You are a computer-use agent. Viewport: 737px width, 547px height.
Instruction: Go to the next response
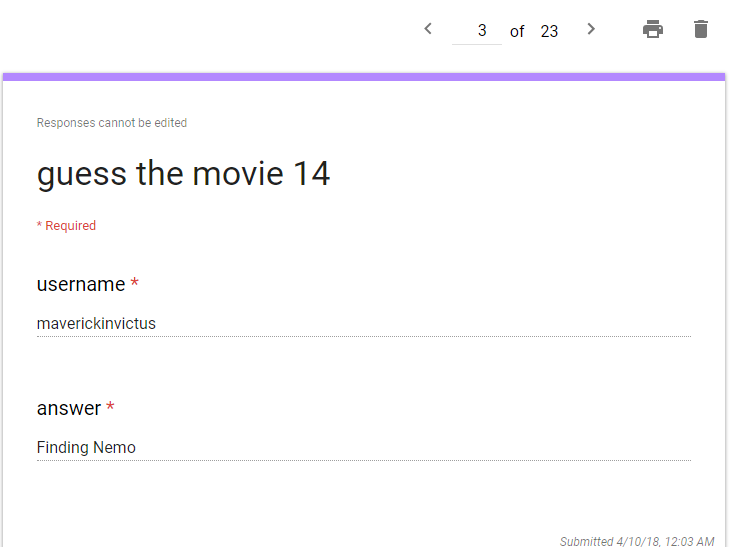(x=591, y=29)
